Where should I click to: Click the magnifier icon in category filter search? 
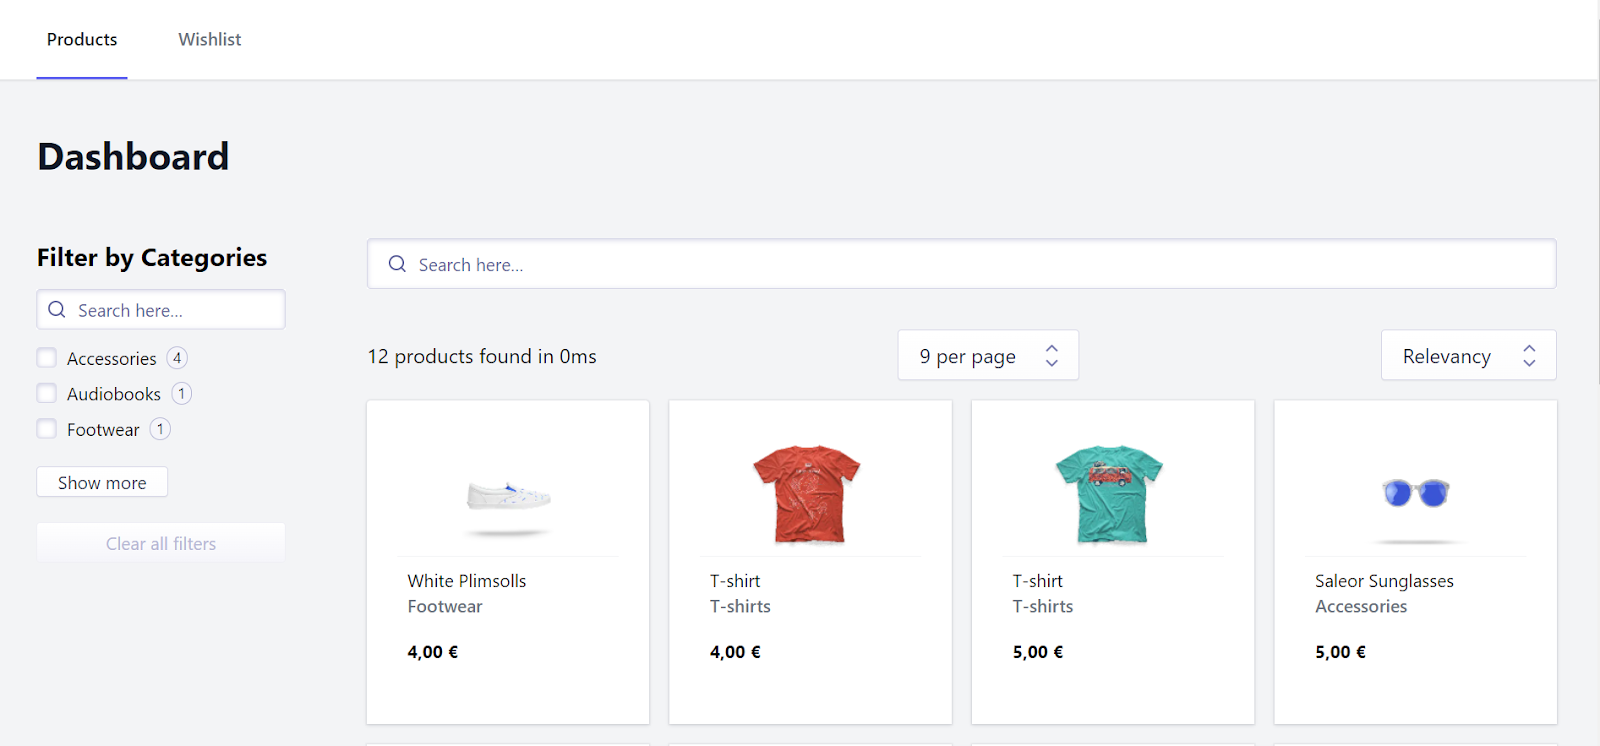tap(57, 310)
